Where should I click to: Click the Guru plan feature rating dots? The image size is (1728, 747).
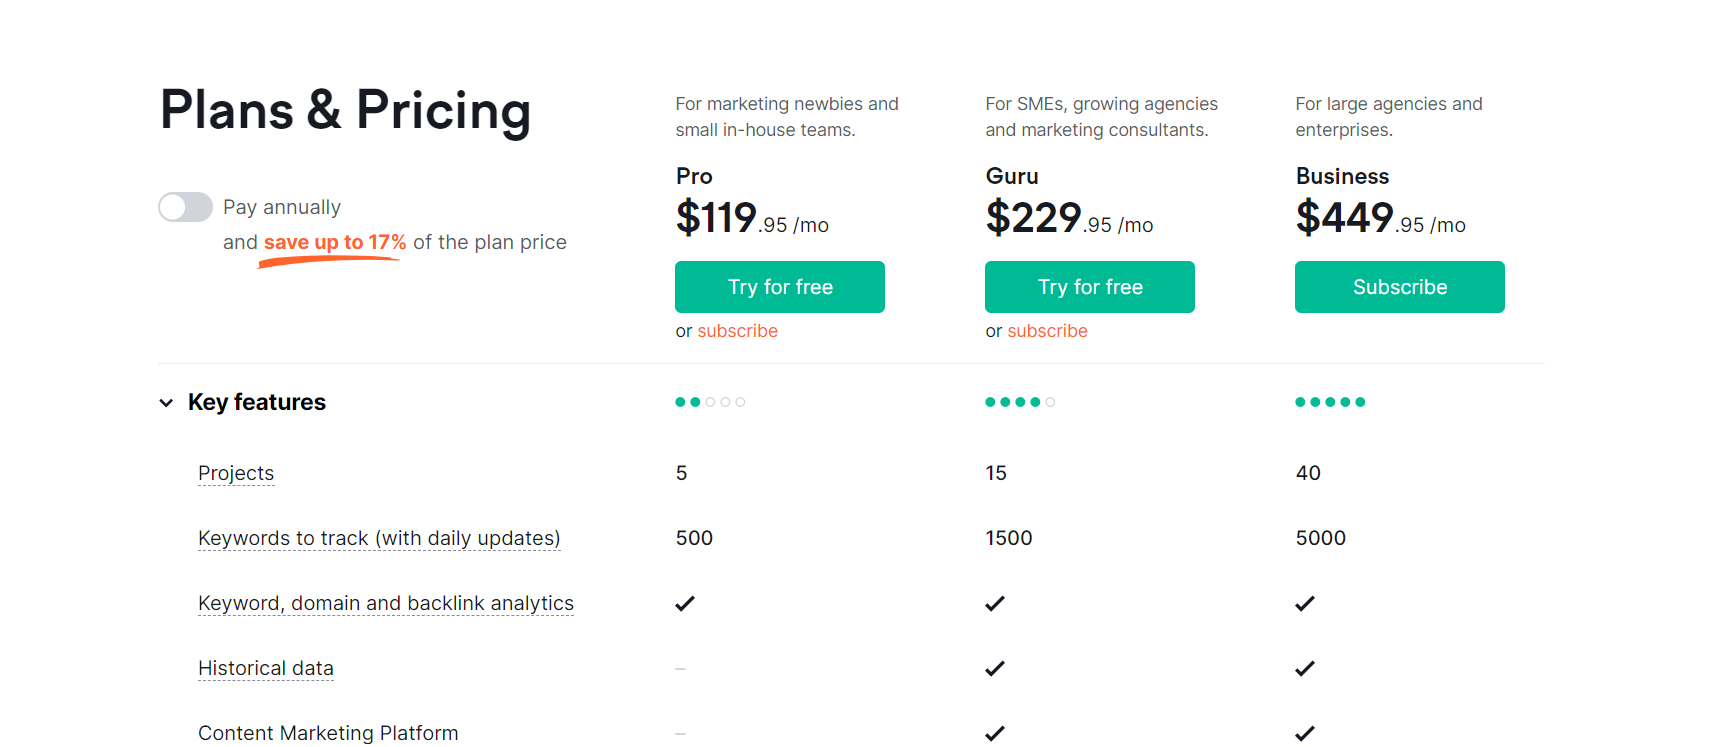pyautogui.click(x=1020, y=402)
